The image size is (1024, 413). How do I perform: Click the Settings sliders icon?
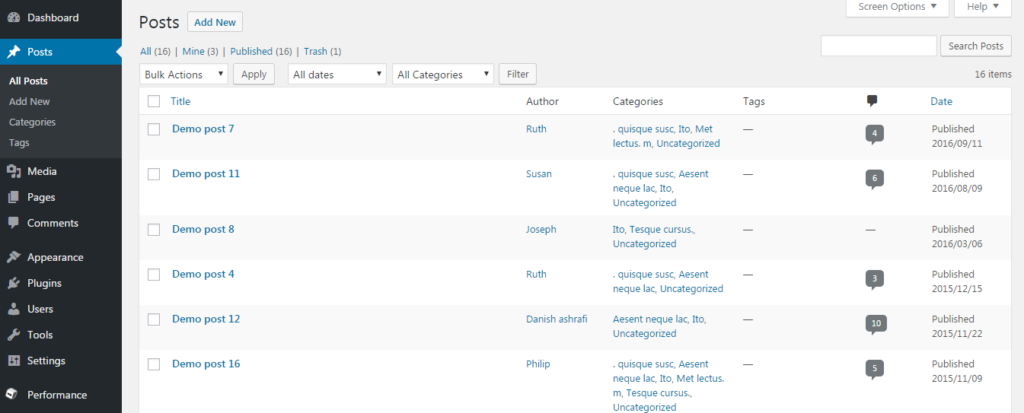coord(13,360)
